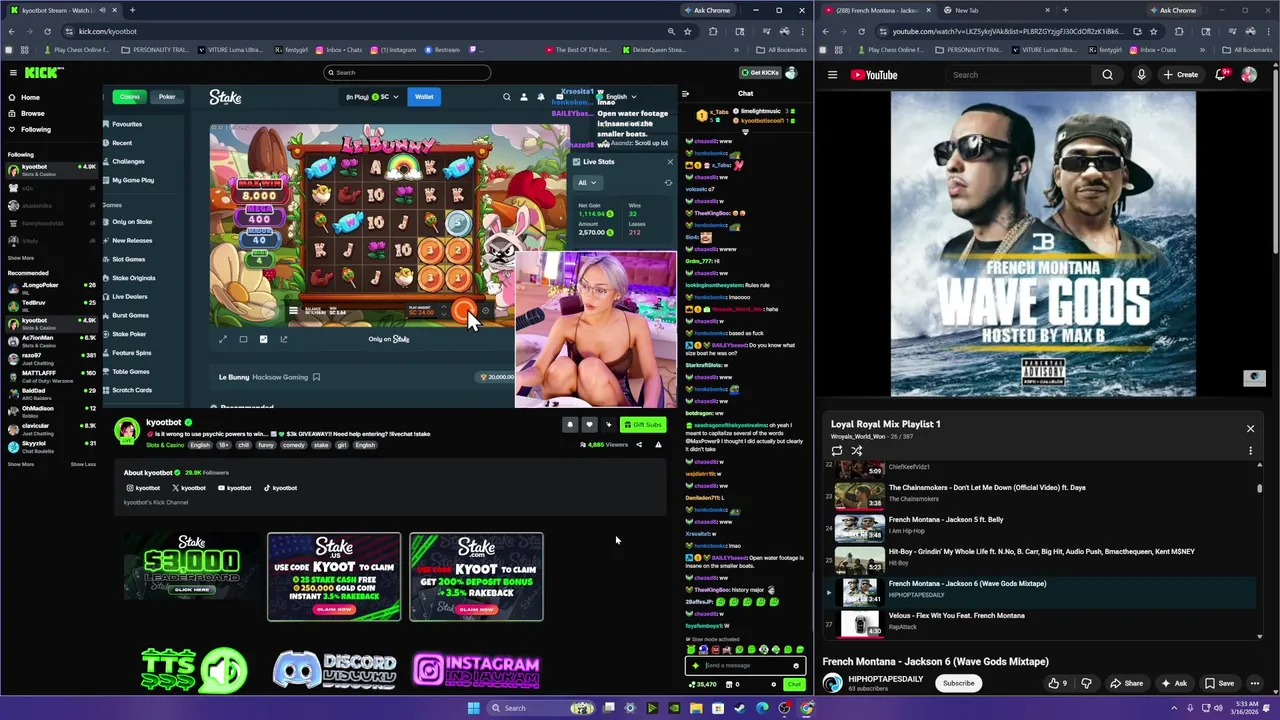Click the Send a message chat field
Screen dimensions: 1280x720
(x=745, y=666)
